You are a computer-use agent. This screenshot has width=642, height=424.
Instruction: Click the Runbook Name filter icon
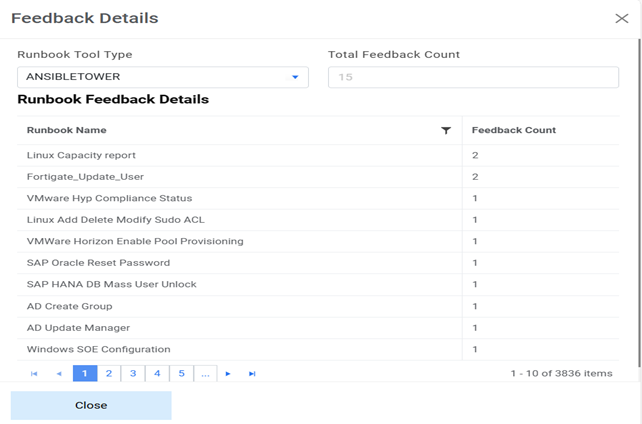(446, 130)
